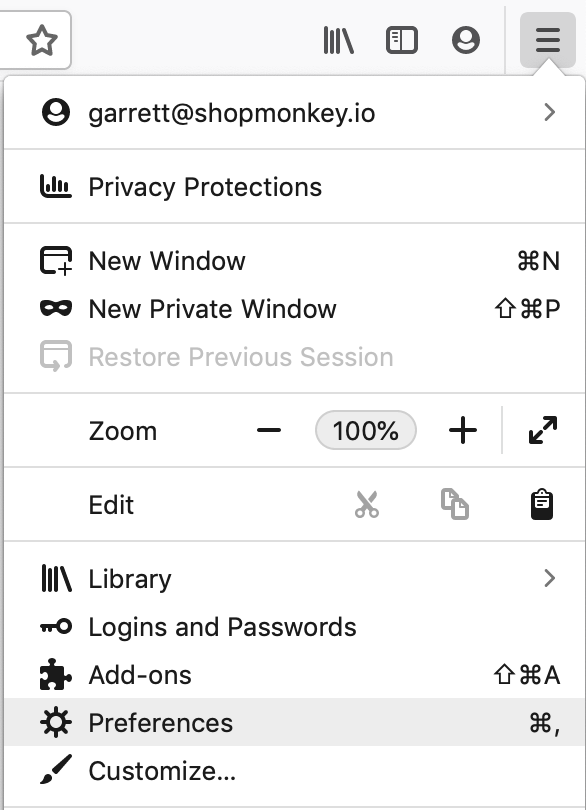
Task: Click the Cut scissors icon
Action: pyautogui.click(x=367, y=504)
